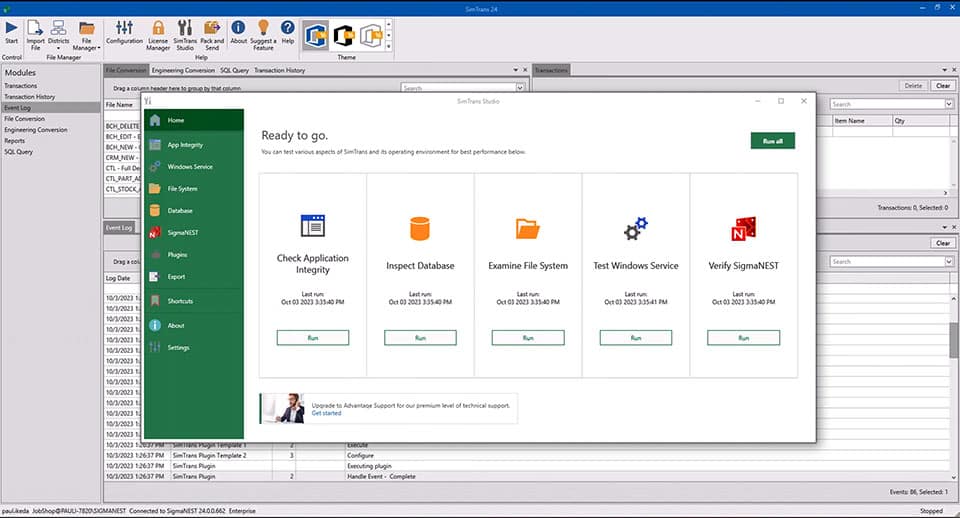
Task: Open Export in Studio sidebar
Action: (194, 277)
